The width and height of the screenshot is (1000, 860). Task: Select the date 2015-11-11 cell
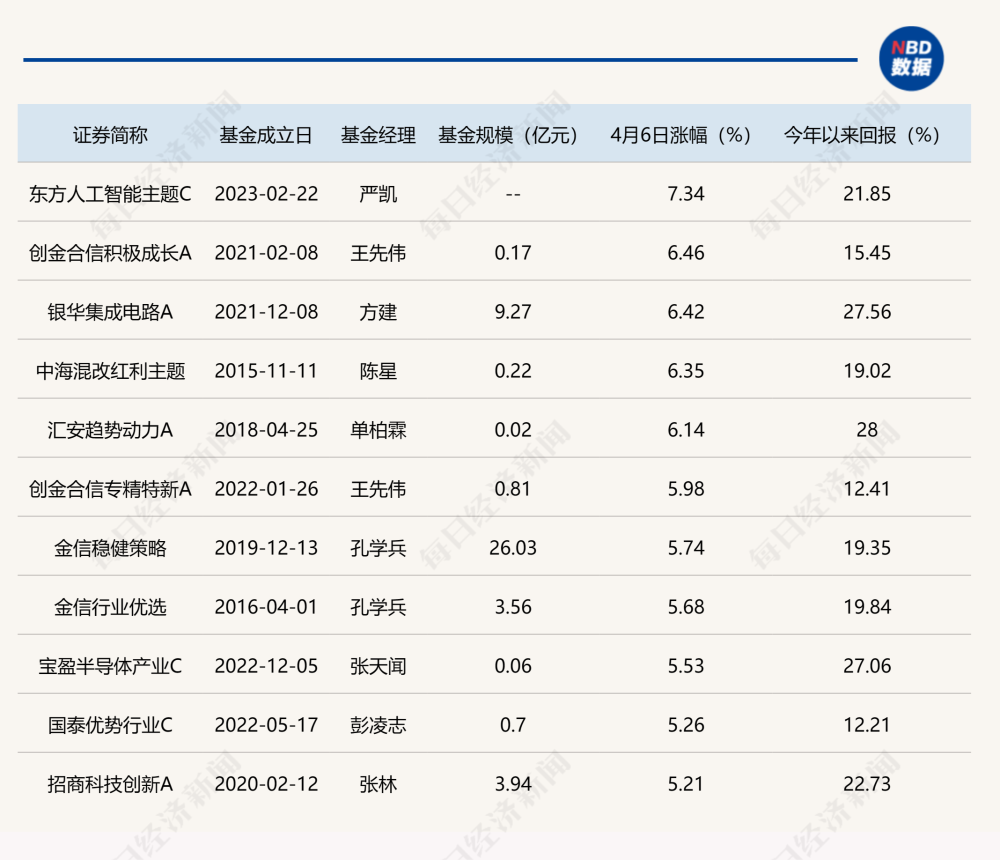coord(266,371)
